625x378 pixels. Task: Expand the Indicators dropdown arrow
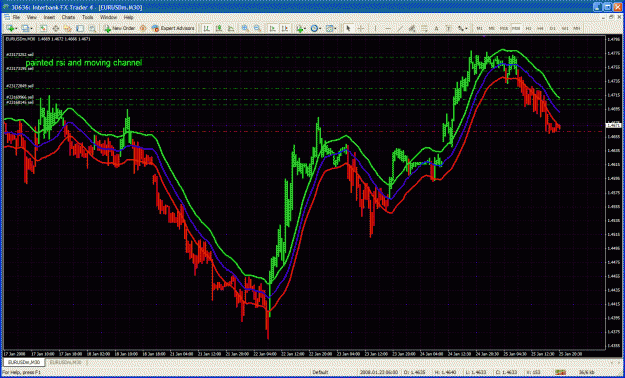pyautogui.click(x=305, y=28)
